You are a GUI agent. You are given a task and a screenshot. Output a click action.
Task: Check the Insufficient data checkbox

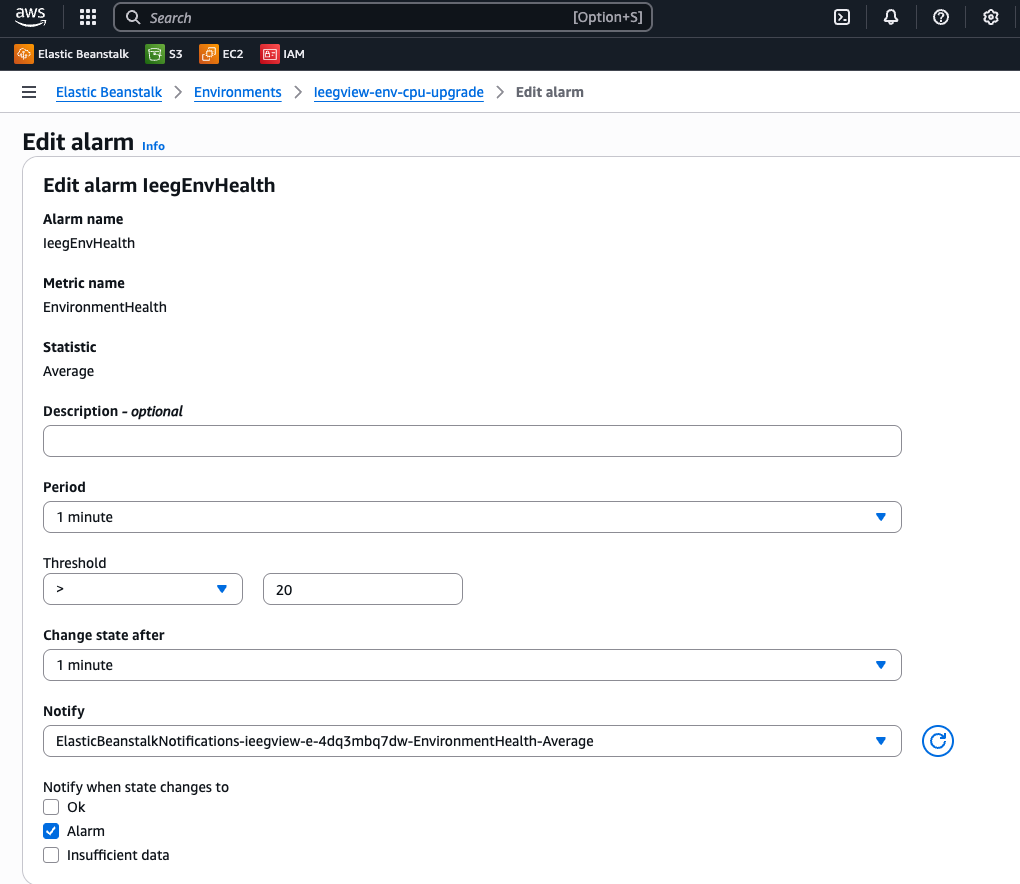tap(51, 855)
